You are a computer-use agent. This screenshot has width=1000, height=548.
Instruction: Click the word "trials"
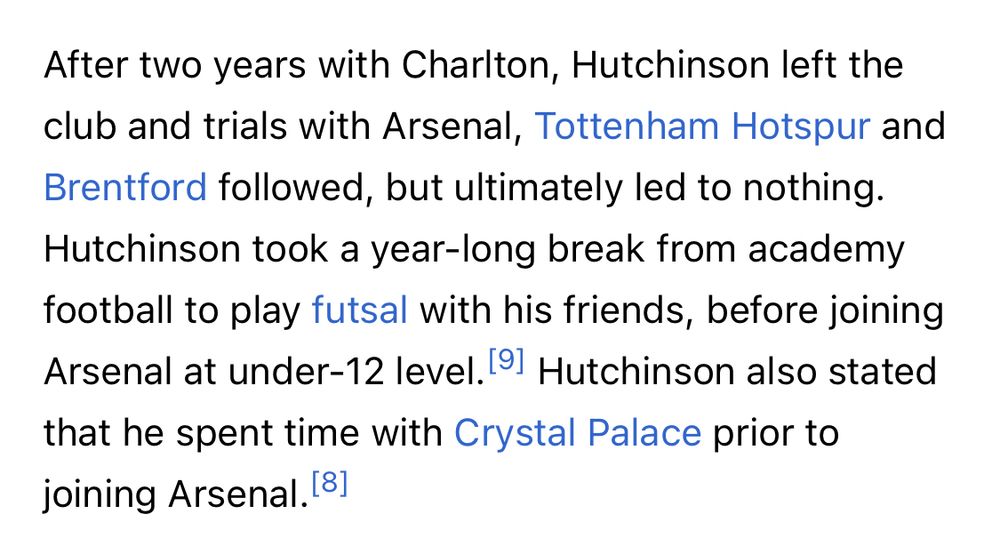pyautogui.click(x=246, y=126)
